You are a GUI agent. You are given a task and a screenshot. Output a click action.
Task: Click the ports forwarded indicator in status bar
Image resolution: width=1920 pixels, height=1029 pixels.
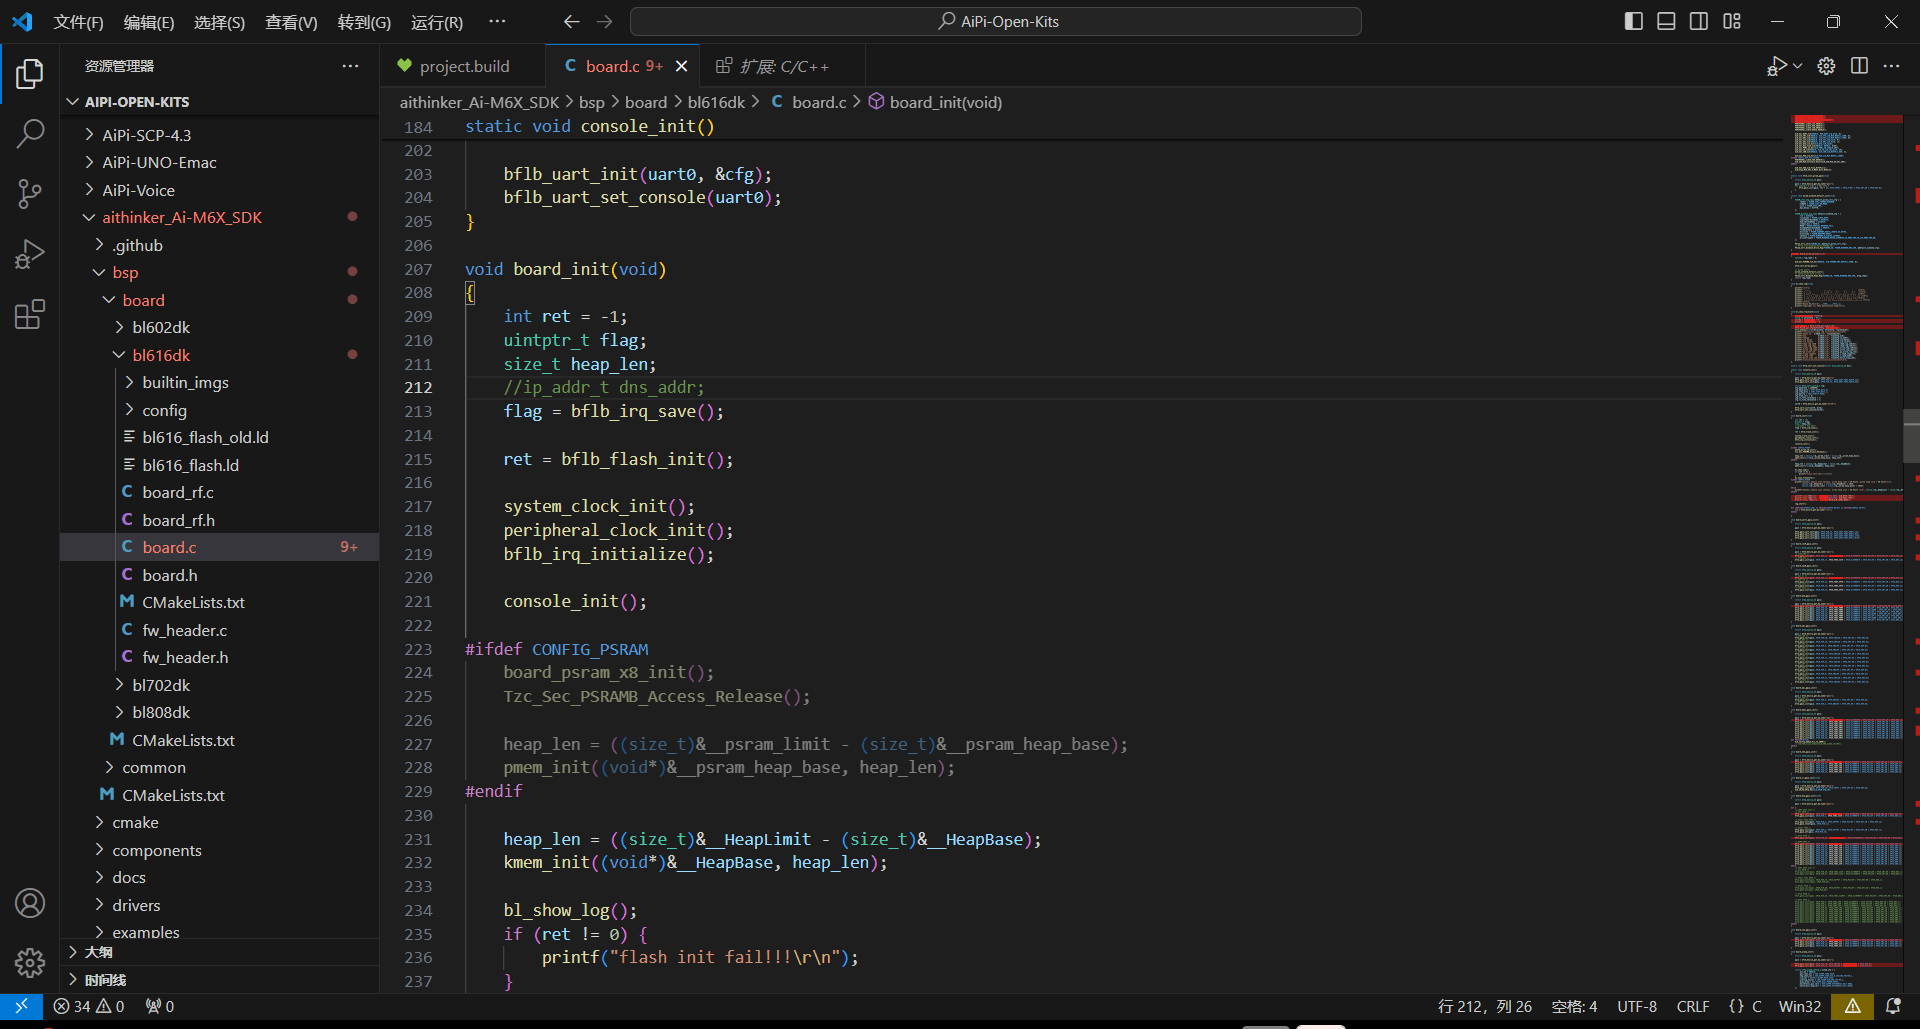(x=160, y=1006)
